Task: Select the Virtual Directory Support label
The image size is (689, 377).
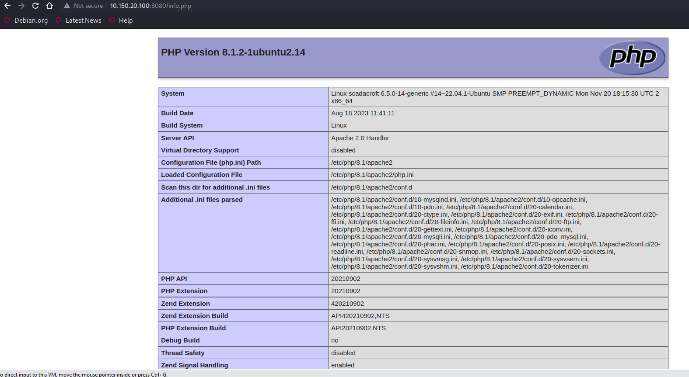Action: (200, 150)
